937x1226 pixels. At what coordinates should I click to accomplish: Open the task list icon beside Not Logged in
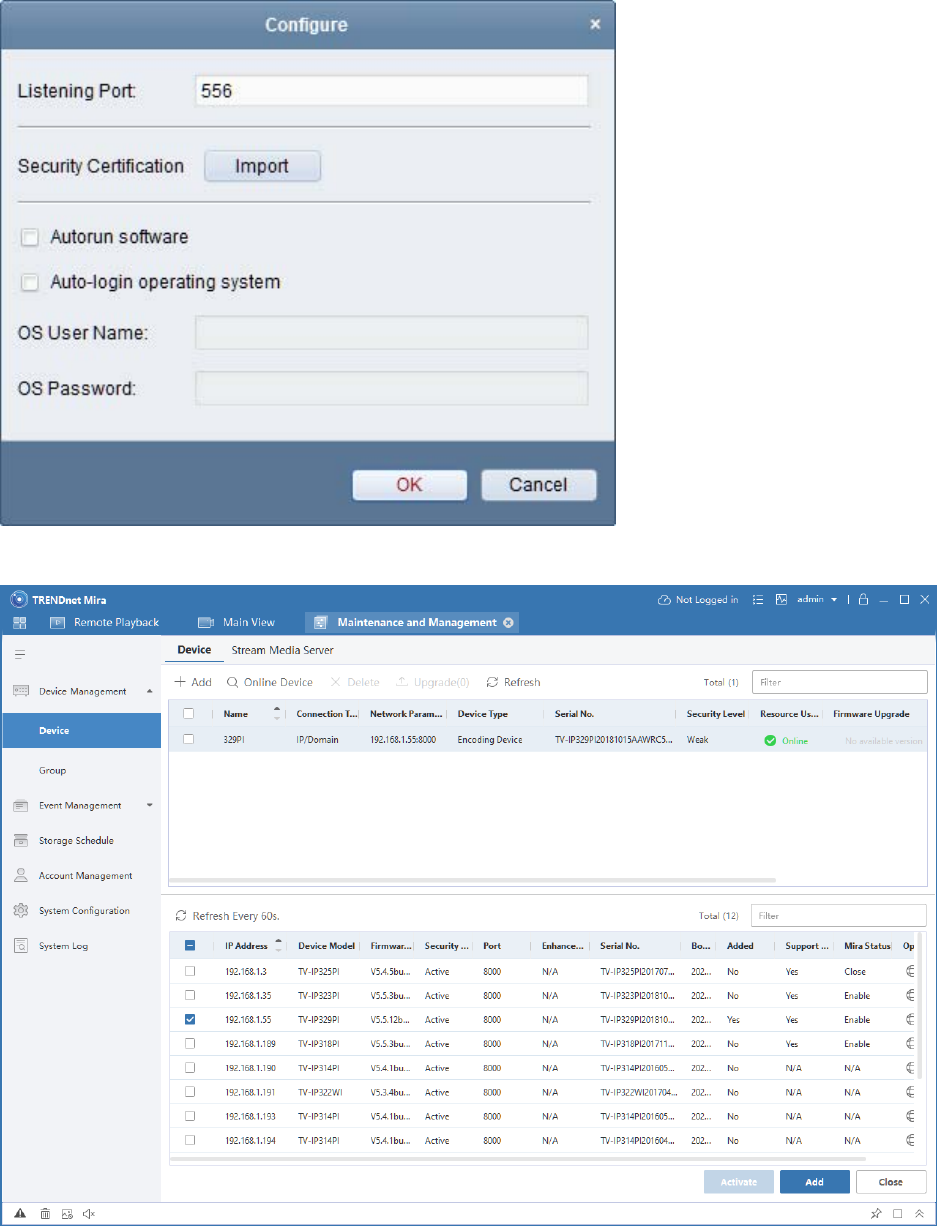pyautogui.click(x=757, y=599)
